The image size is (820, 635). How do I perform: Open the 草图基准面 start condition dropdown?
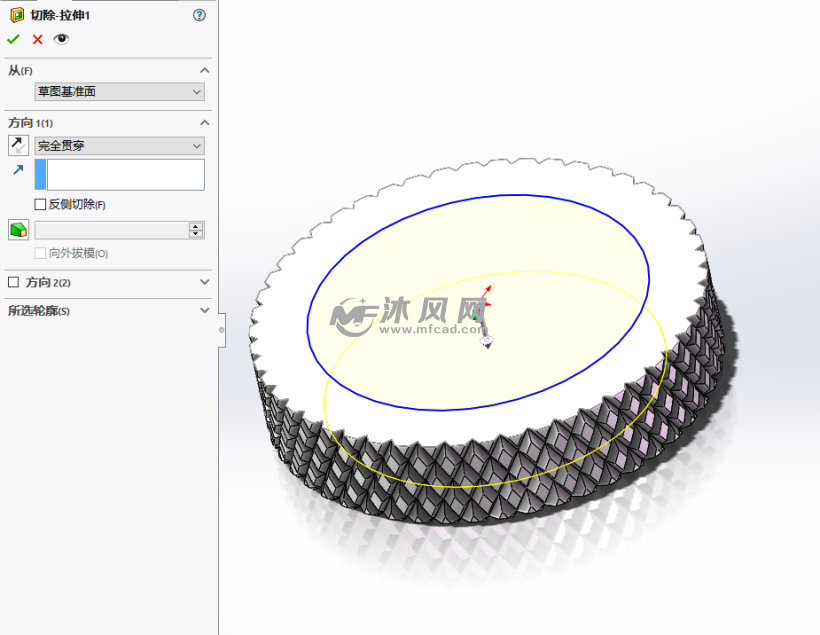point(120,92)
